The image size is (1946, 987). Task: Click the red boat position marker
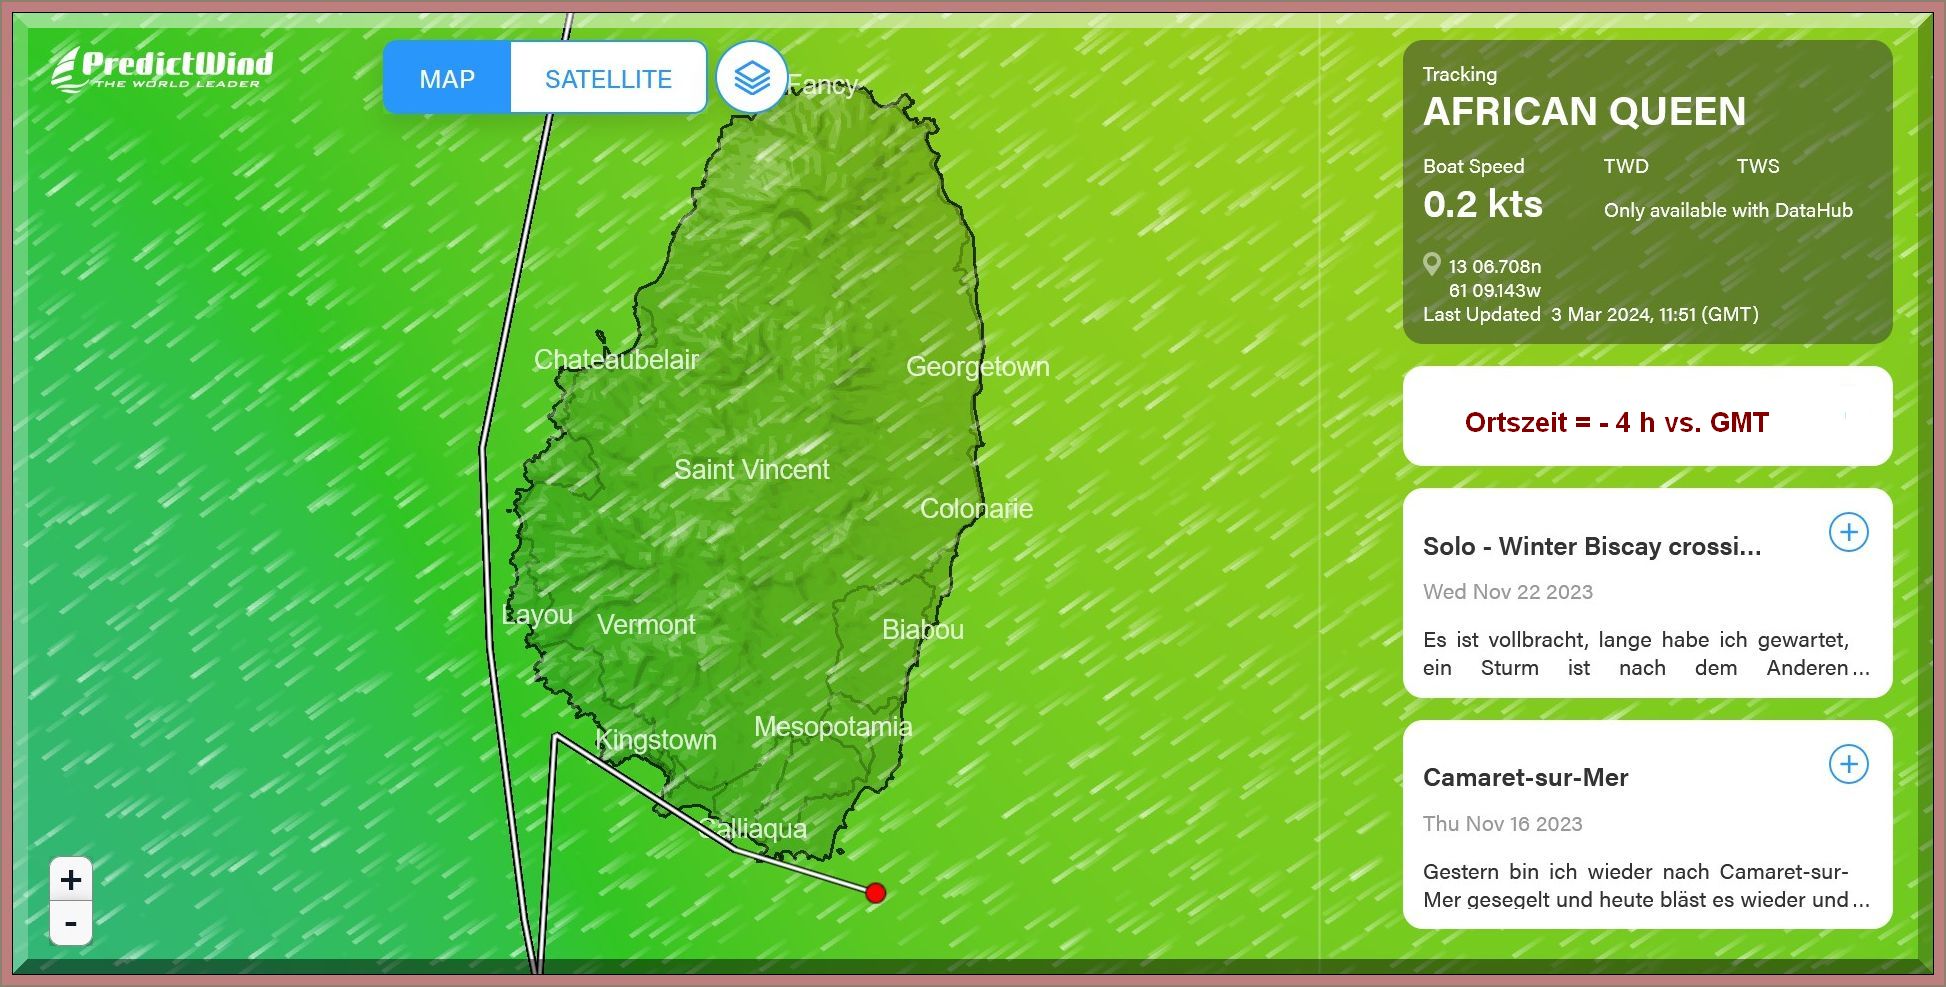coord(875,892)
